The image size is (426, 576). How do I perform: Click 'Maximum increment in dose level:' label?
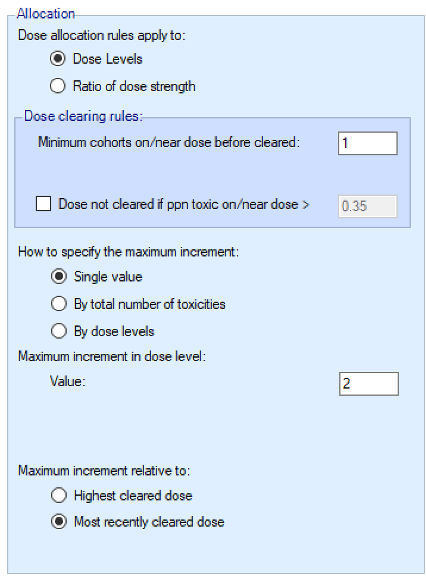(112, 356)
